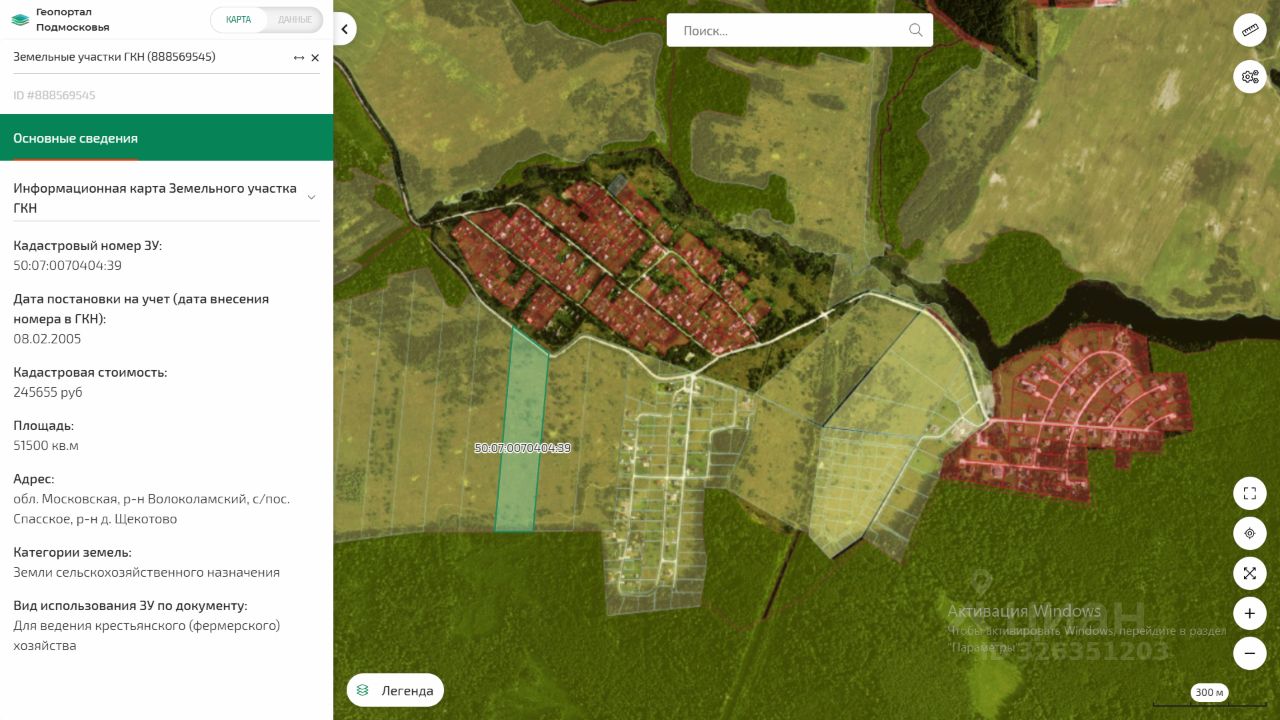
Task: Activate the ruler measurement tool
Action: [1249, 31]
